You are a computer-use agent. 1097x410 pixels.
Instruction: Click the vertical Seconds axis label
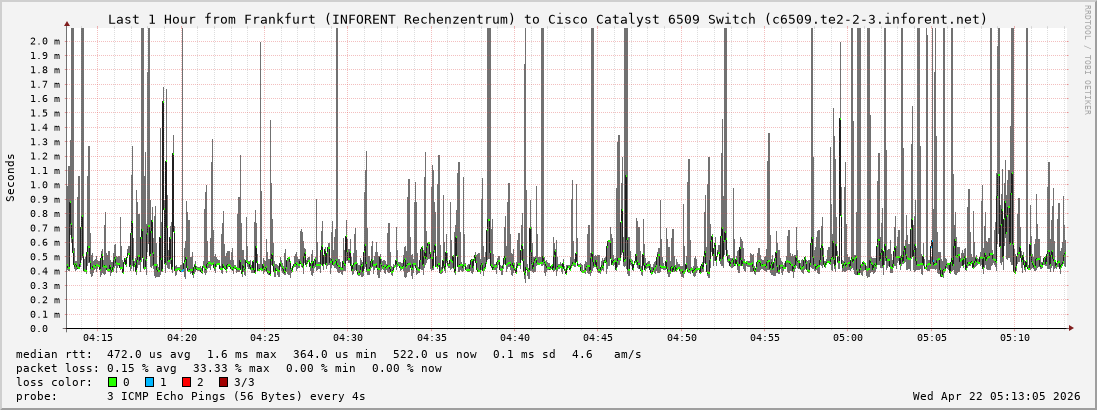pyautogui.click(x=11, y=177)
